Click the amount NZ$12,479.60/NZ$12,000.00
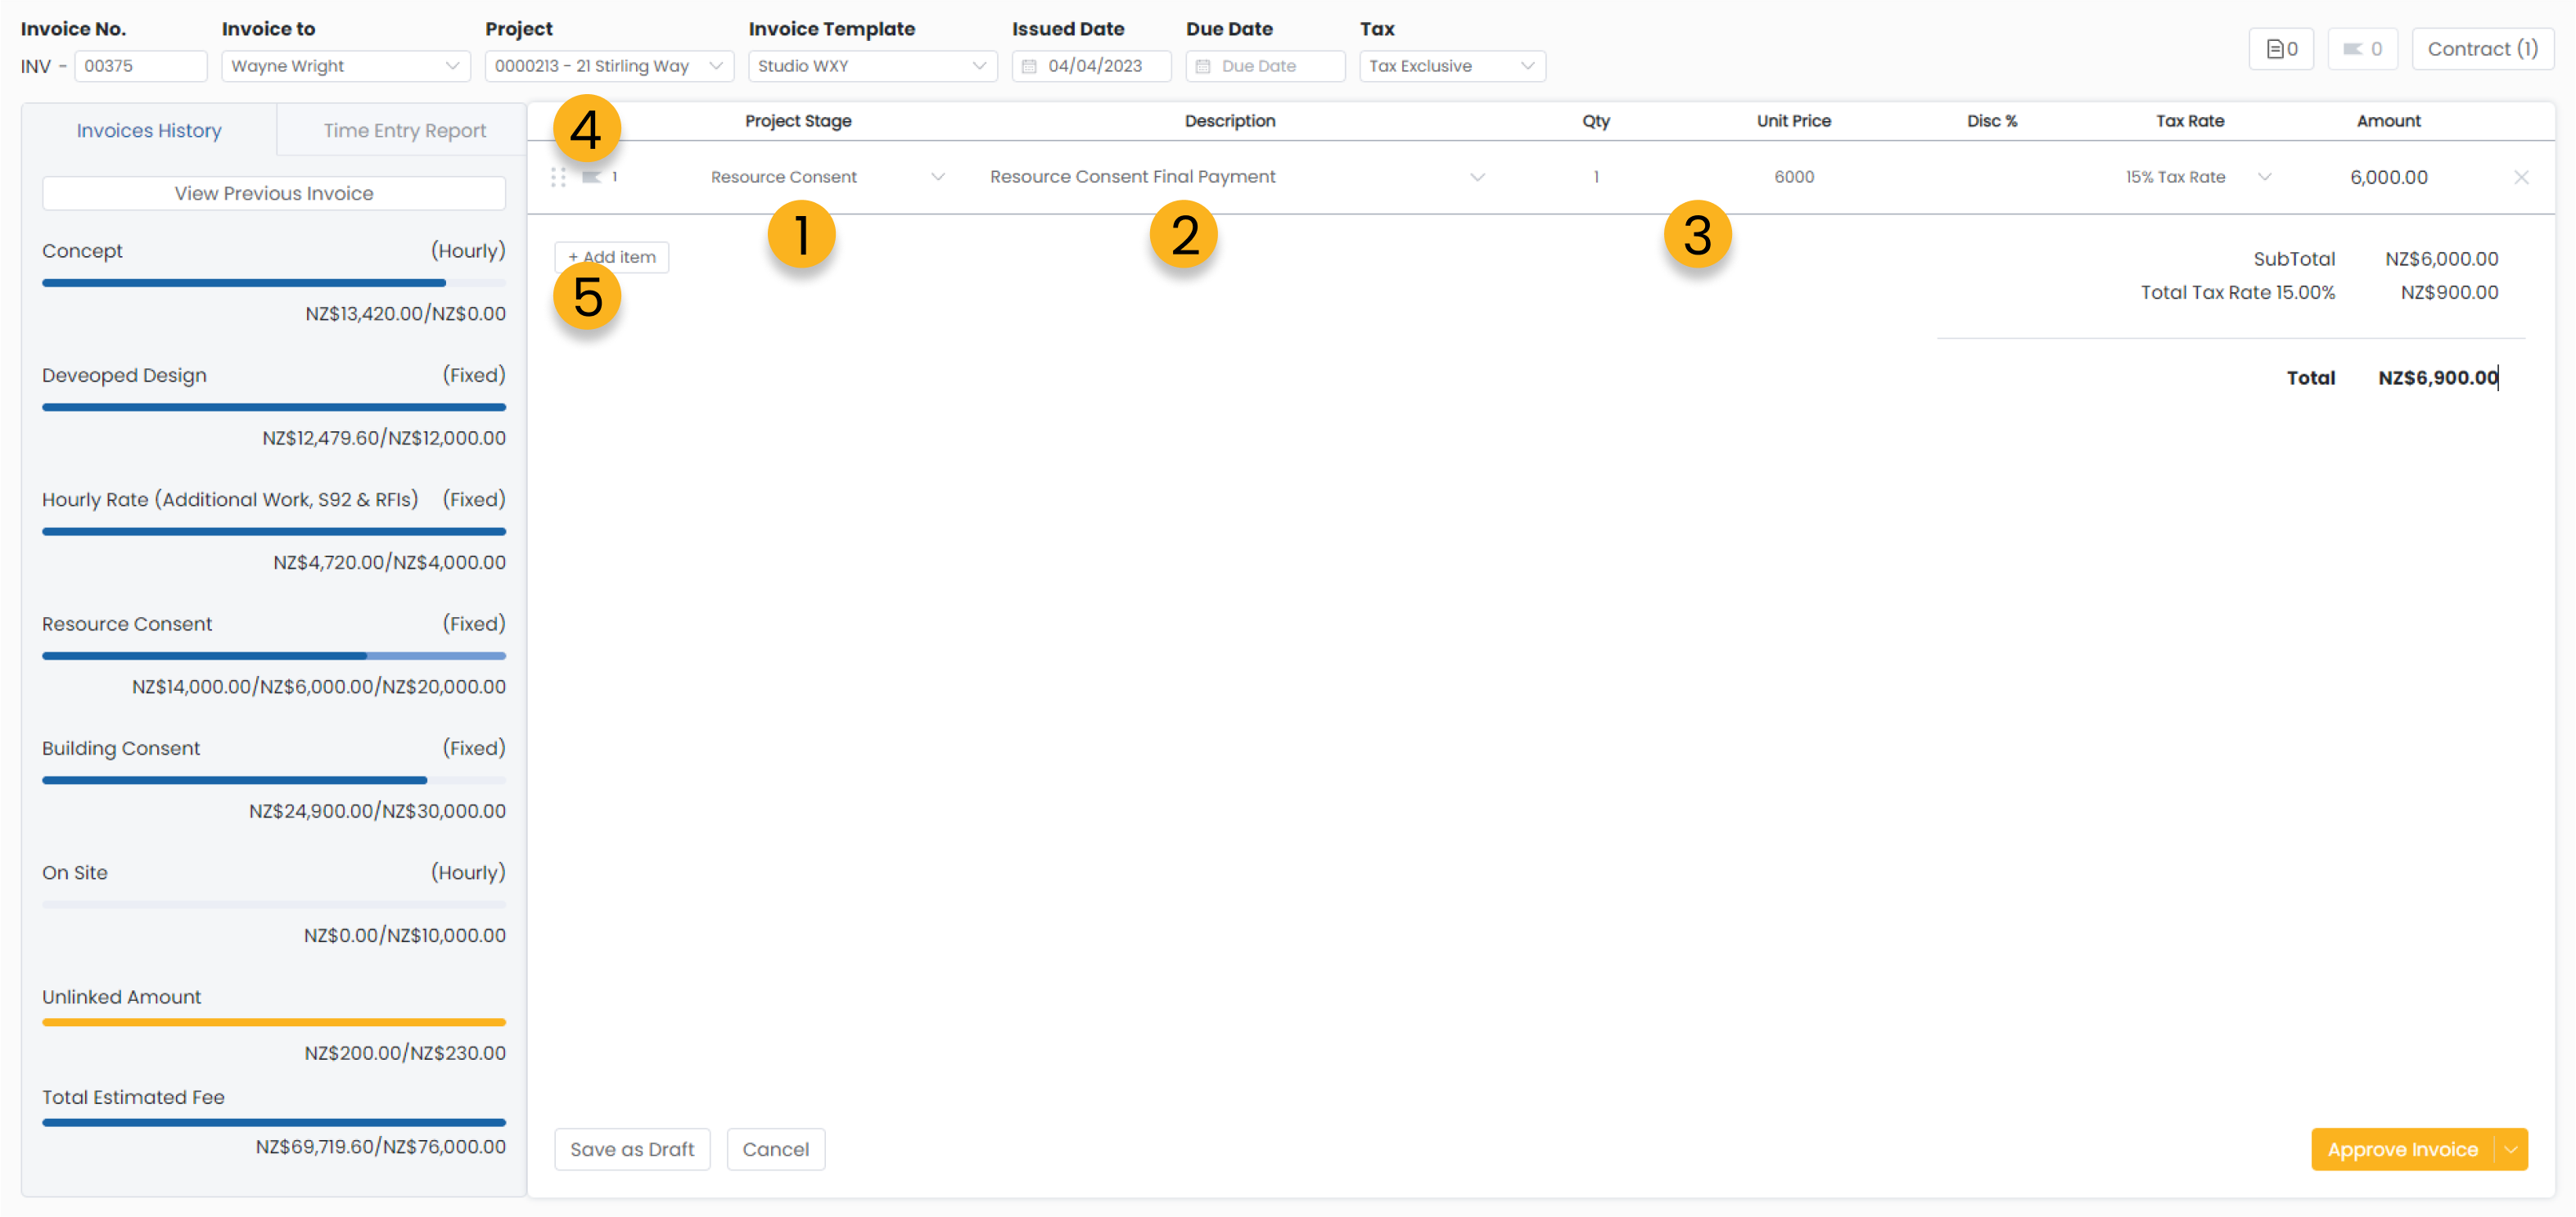 tap(384, 438)
